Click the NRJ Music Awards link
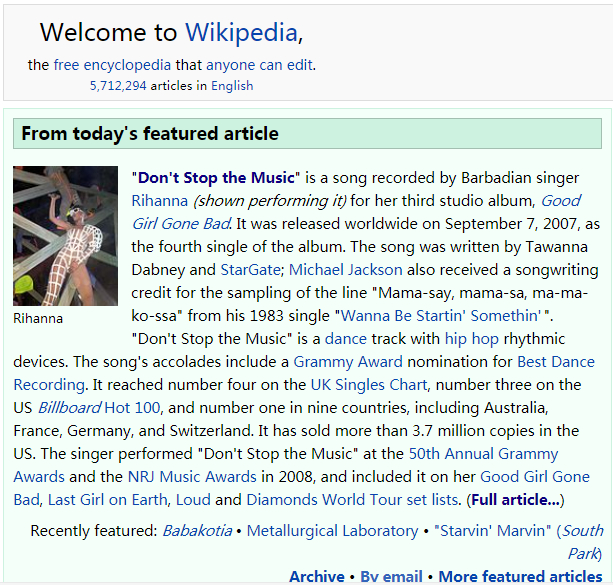 click(x=192, y=477)
